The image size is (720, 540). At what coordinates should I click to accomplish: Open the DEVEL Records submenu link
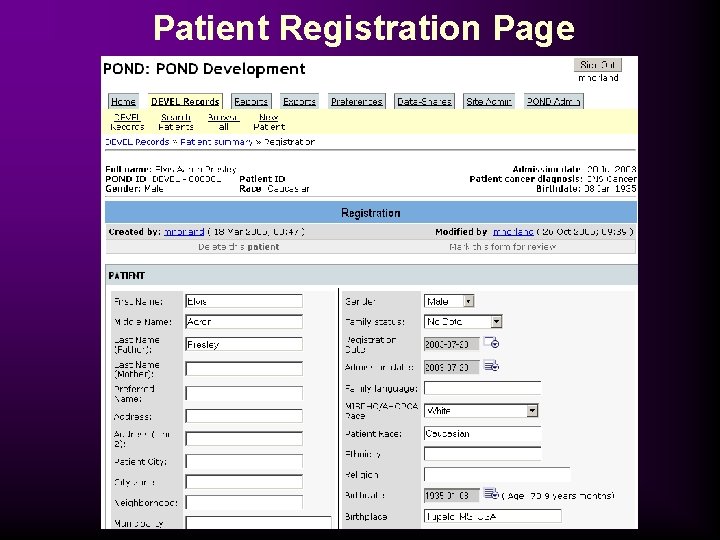tap(127, 122)
